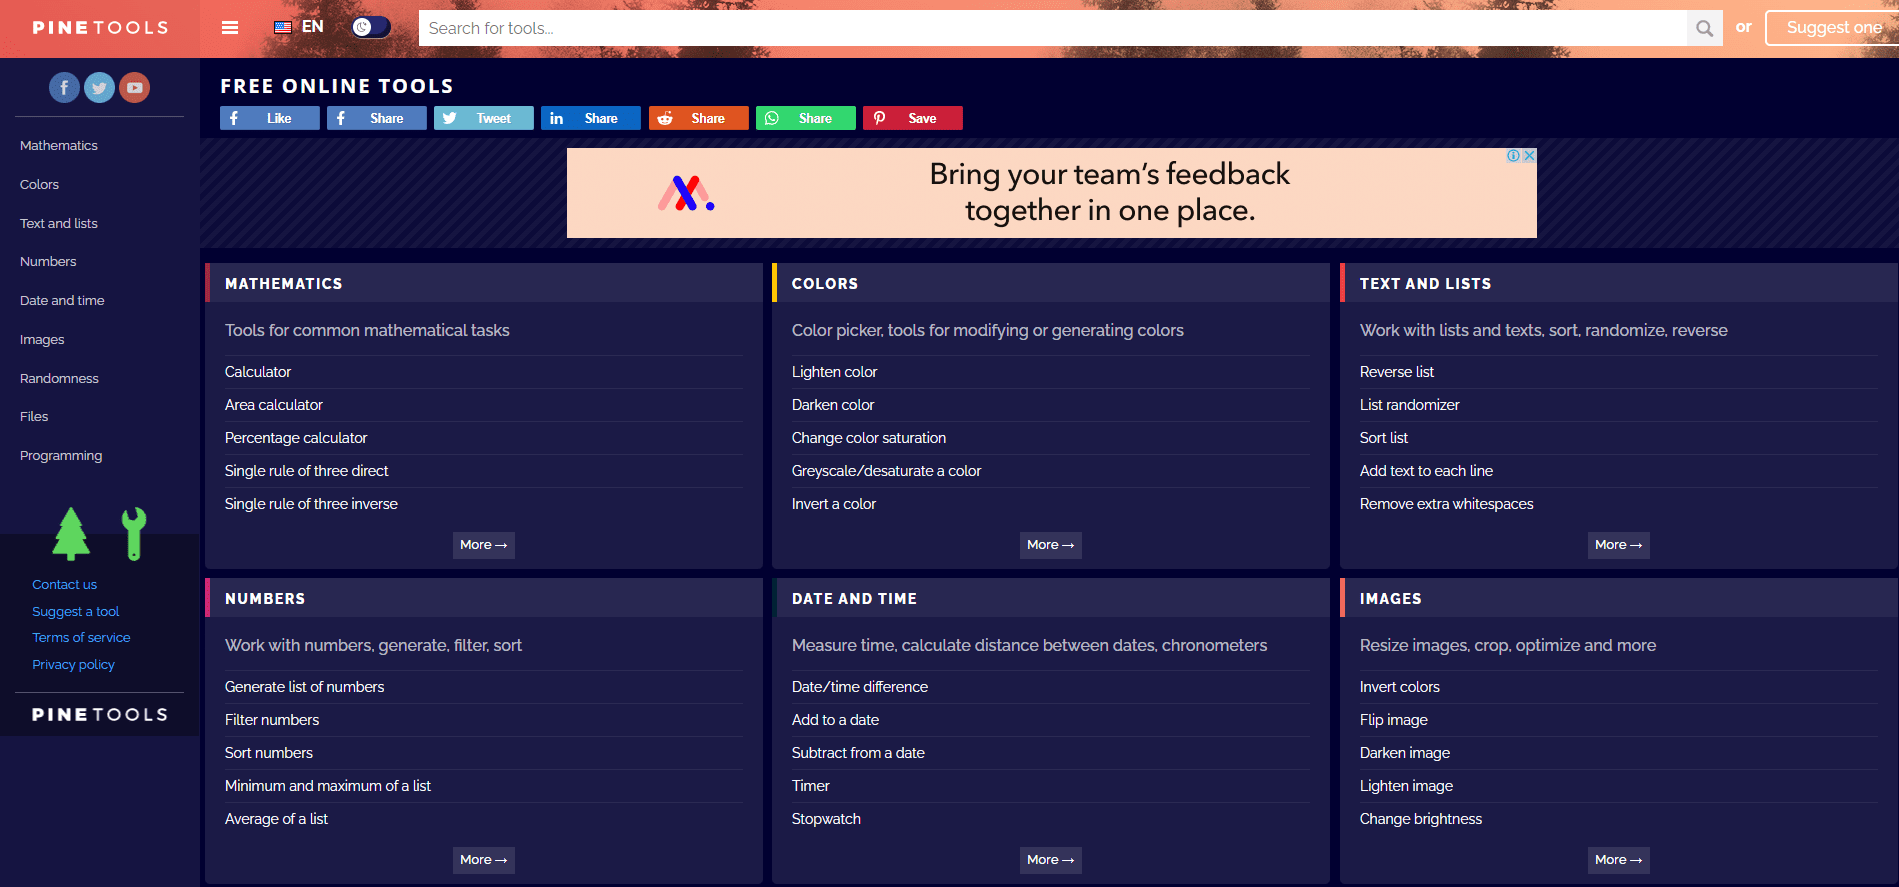This screenshot has height=887, width=1899.
Task: Click the Reddit Share button
Action: 699,118
